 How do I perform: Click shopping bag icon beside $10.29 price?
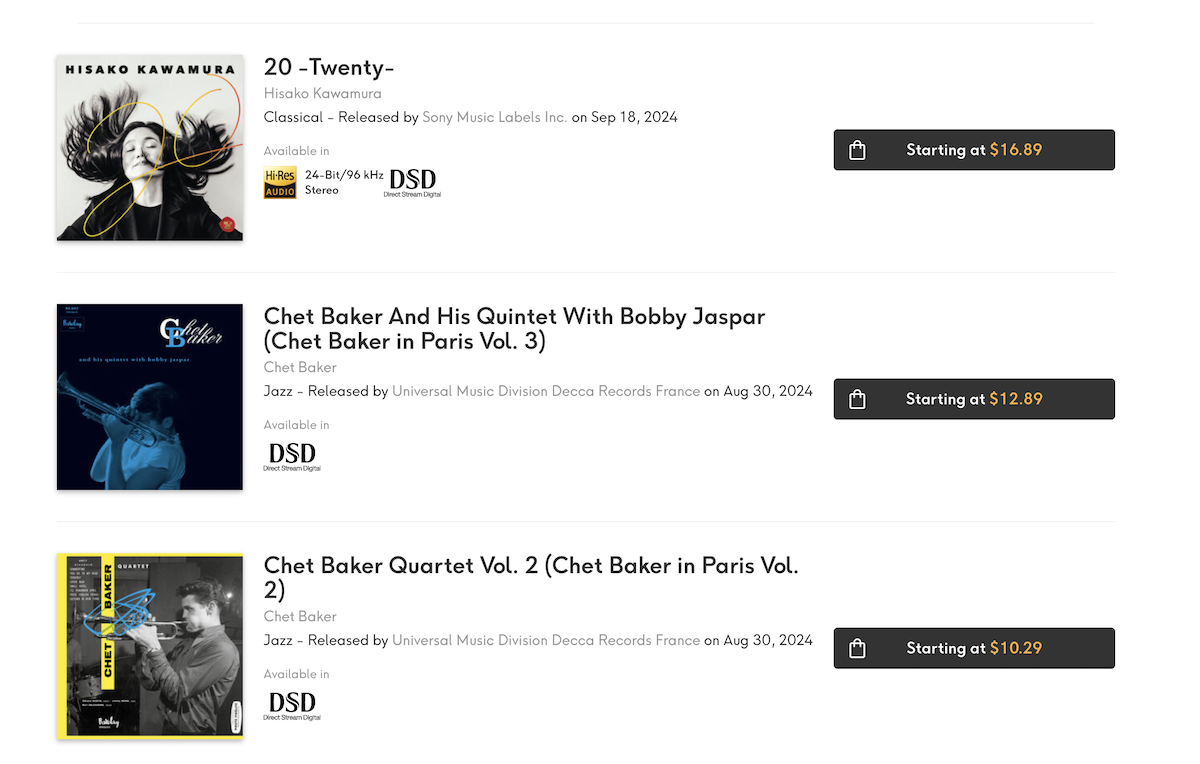[857, 648]
